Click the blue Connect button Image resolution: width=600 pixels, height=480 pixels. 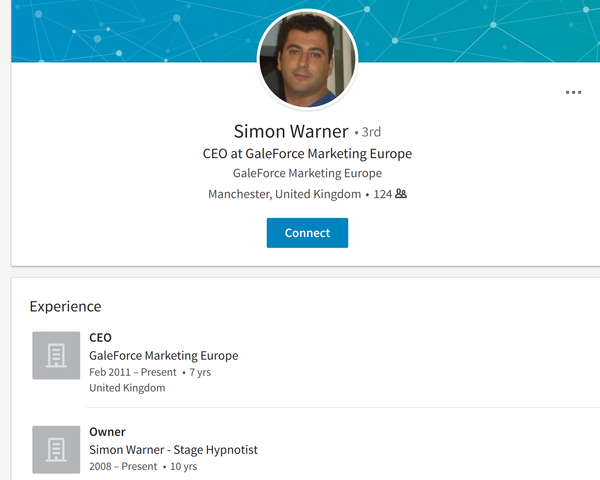click(307, 233)
